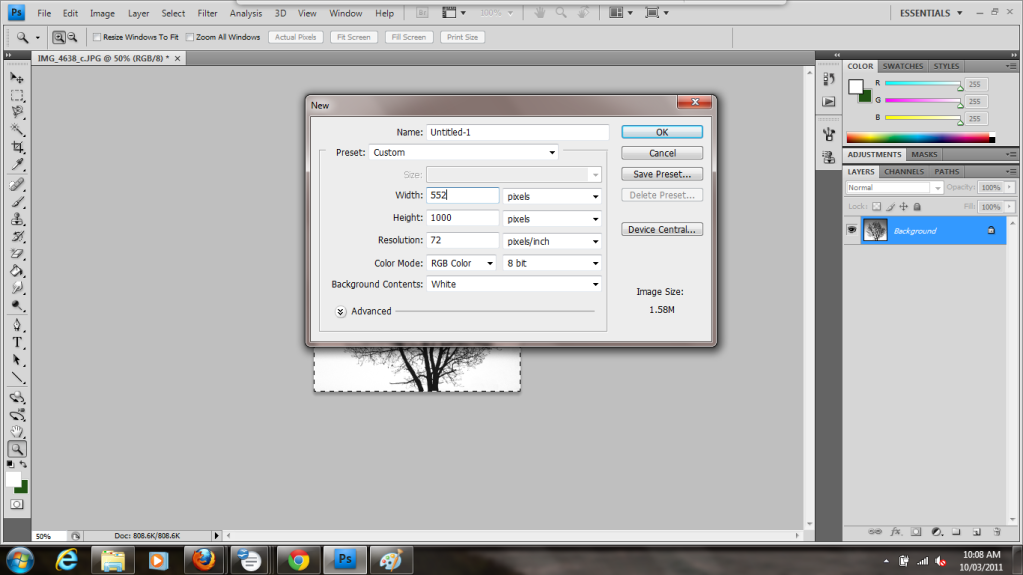Open the Background Contents dropdown
This screenshot has width=1023, height=575.
(x=513, y=285)
